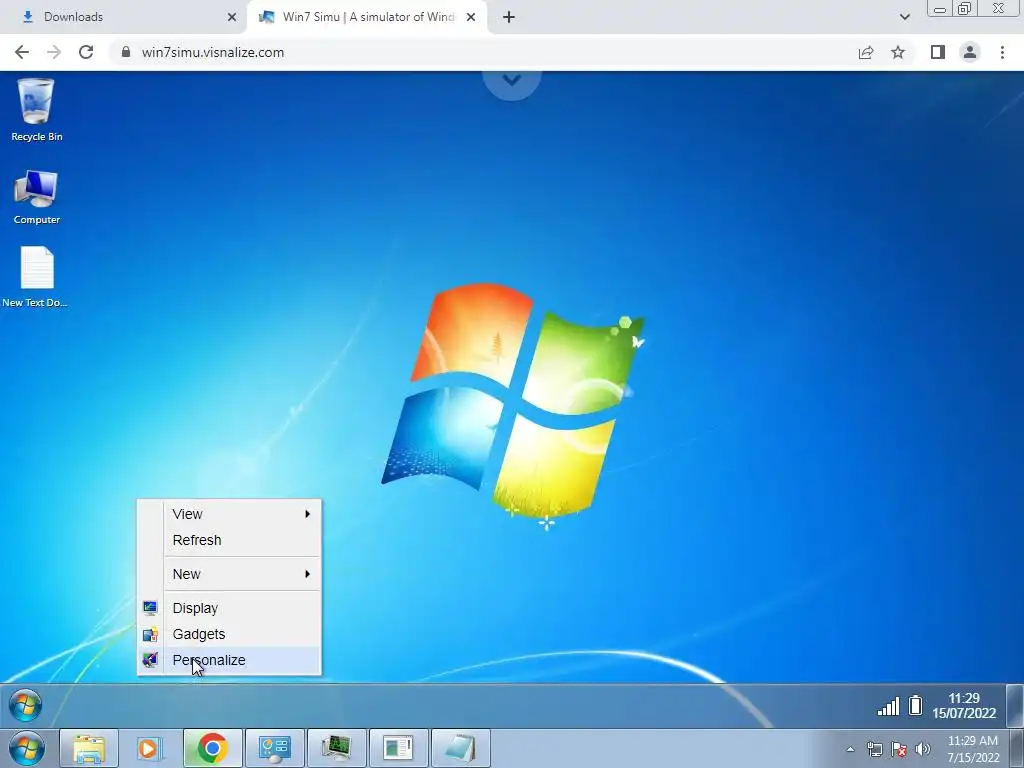Open File Explorer from the taskbar

point(89,748)
